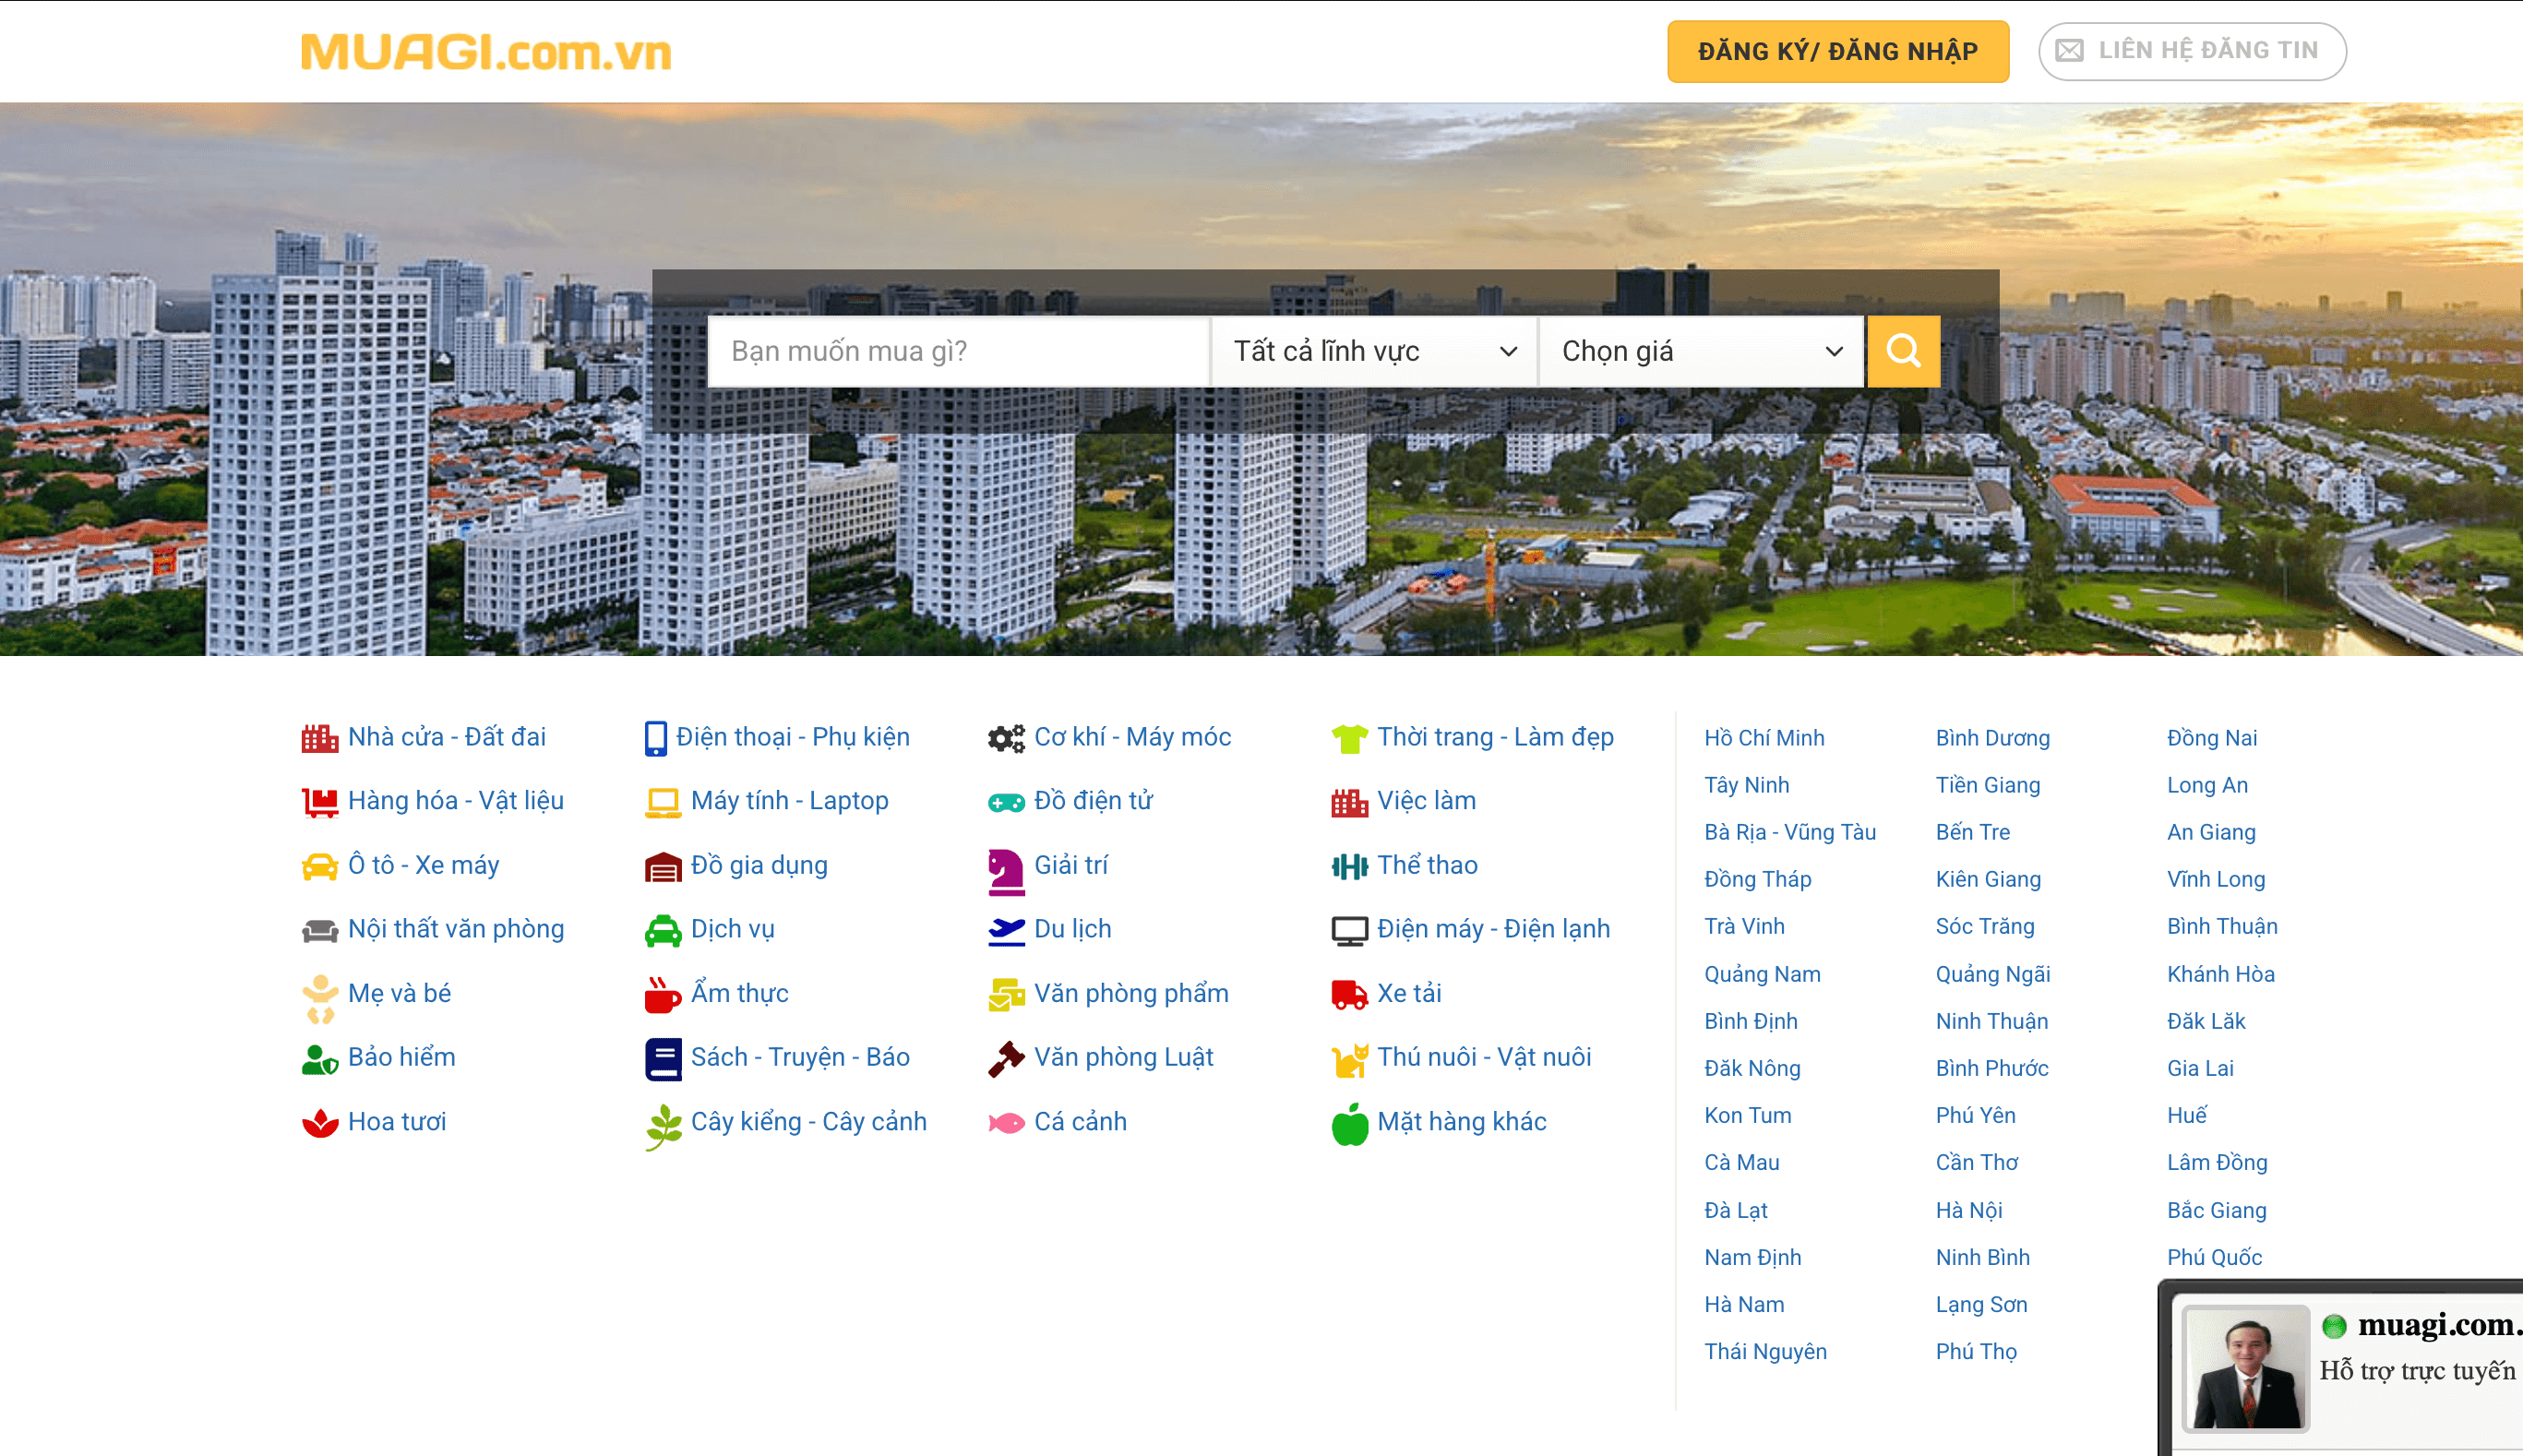Click the Thời trang - Làm đẹp shirt icon
The height and width of the screenshot is (1456, 2523).
tap(1349, 738)
